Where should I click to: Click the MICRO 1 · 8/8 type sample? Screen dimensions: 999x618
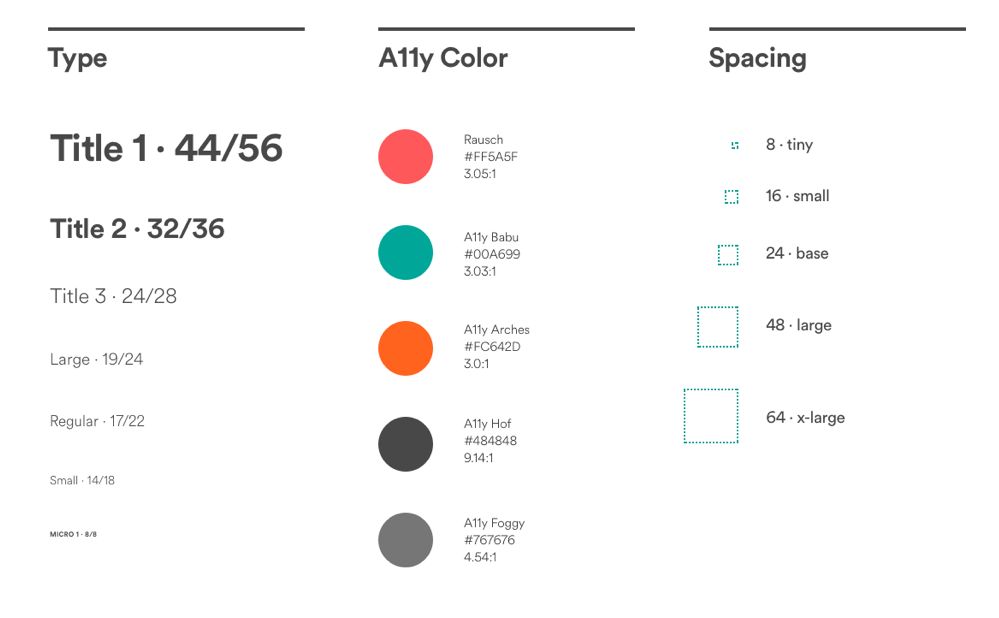pyautogui.click(x=73, y=535)
